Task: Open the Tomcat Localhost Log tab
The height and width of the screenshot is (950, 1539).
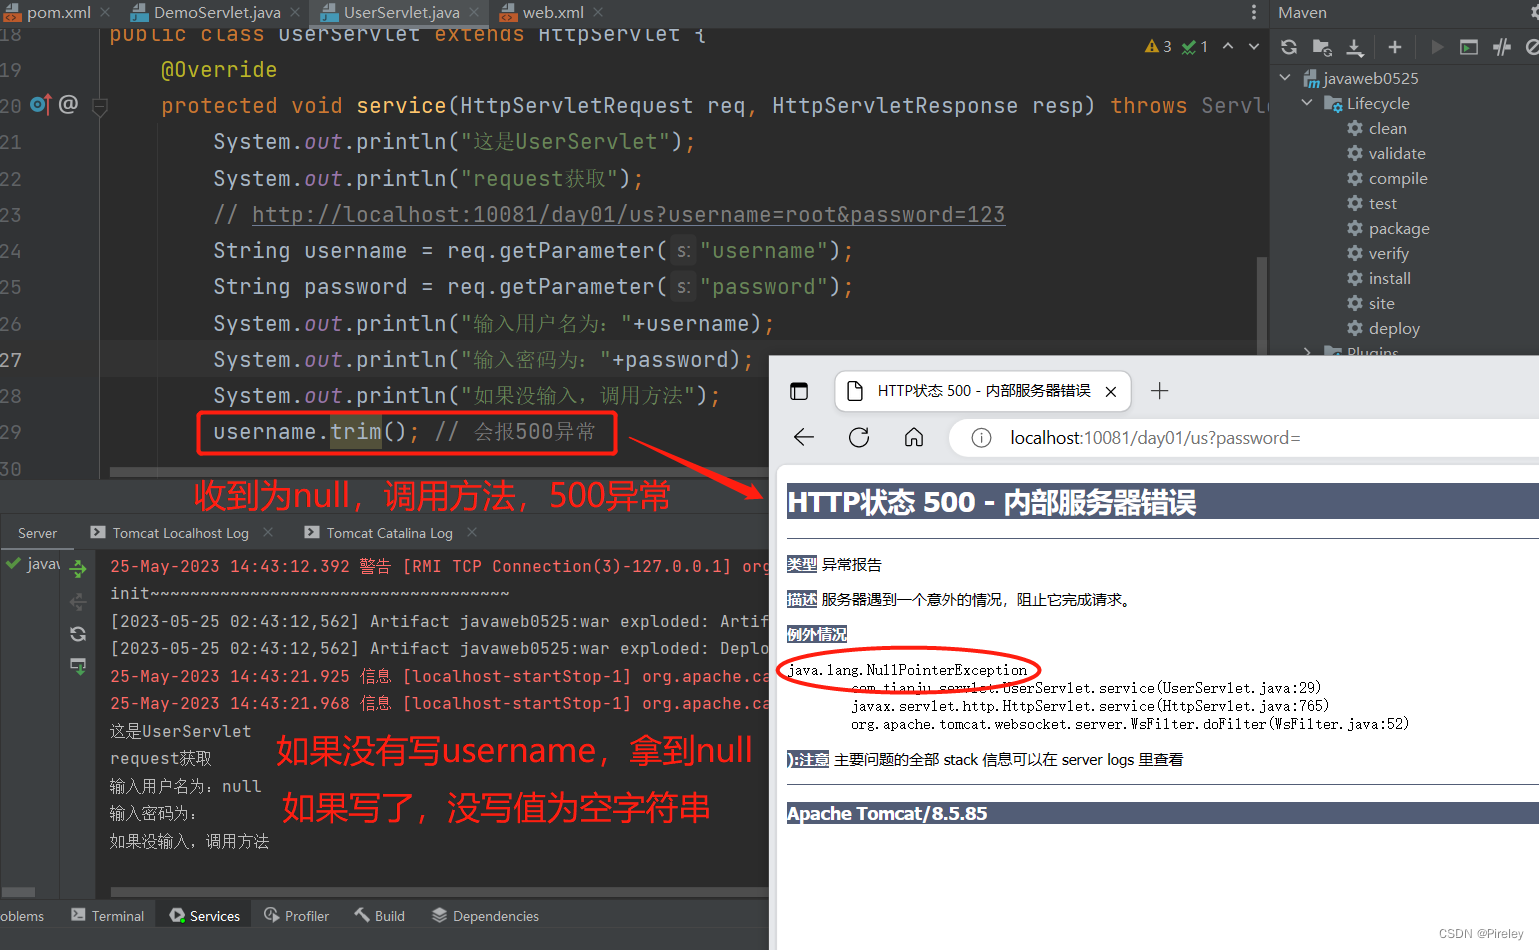Action: tap(180, 533)
